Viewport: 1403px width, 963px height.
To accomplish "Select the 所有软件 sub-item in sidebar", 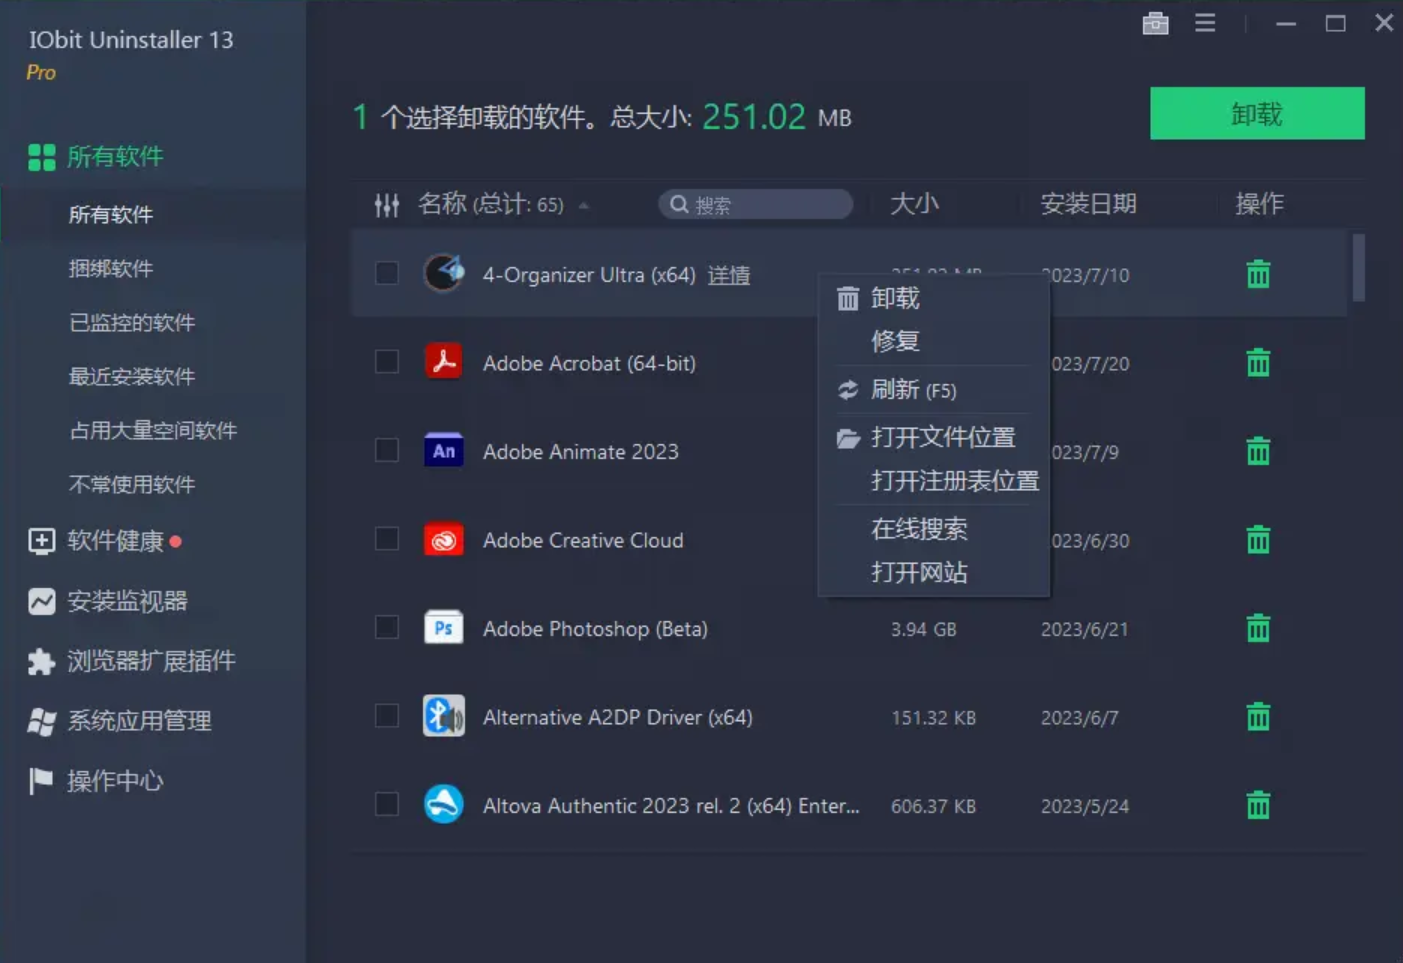I will click(111, 214).
